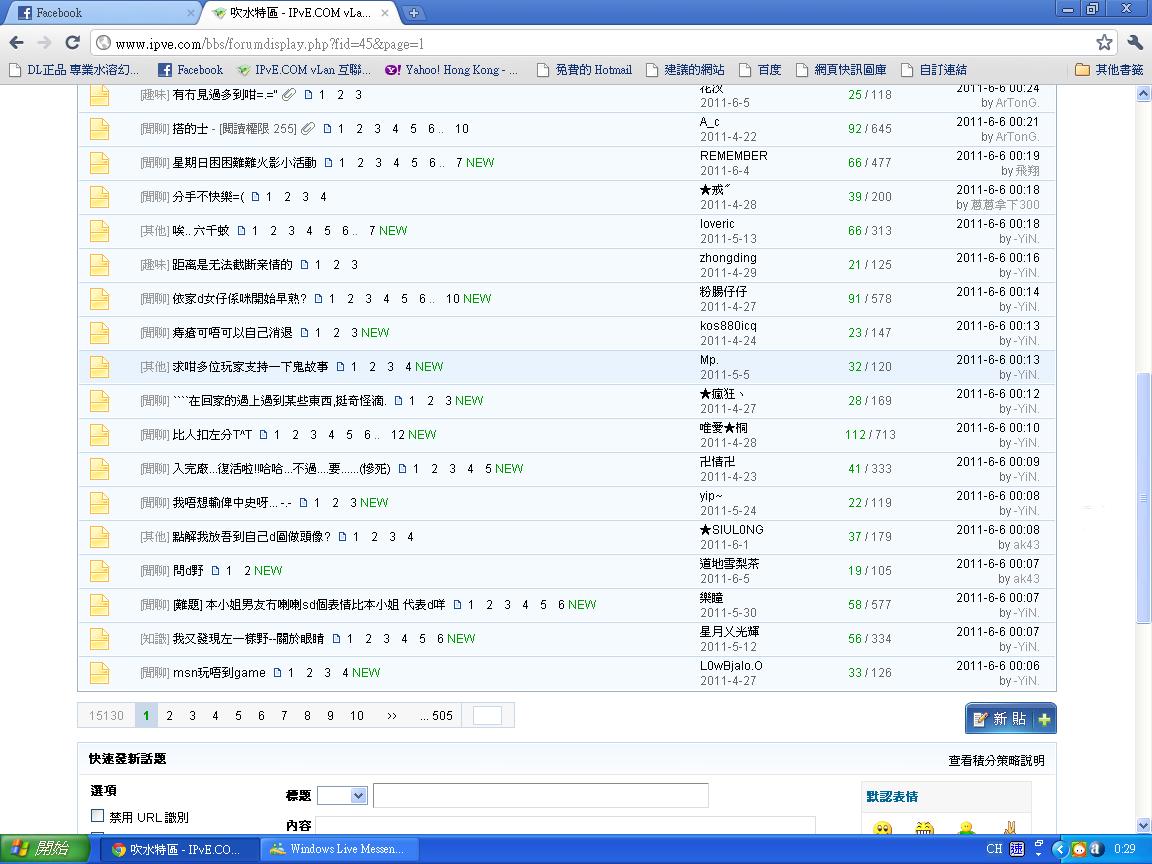Image resolution: width=1152 pixels, height=864 pixels.
Task: Open Windows Live Messenger from the taskbar
Action: tap(338, 849)
